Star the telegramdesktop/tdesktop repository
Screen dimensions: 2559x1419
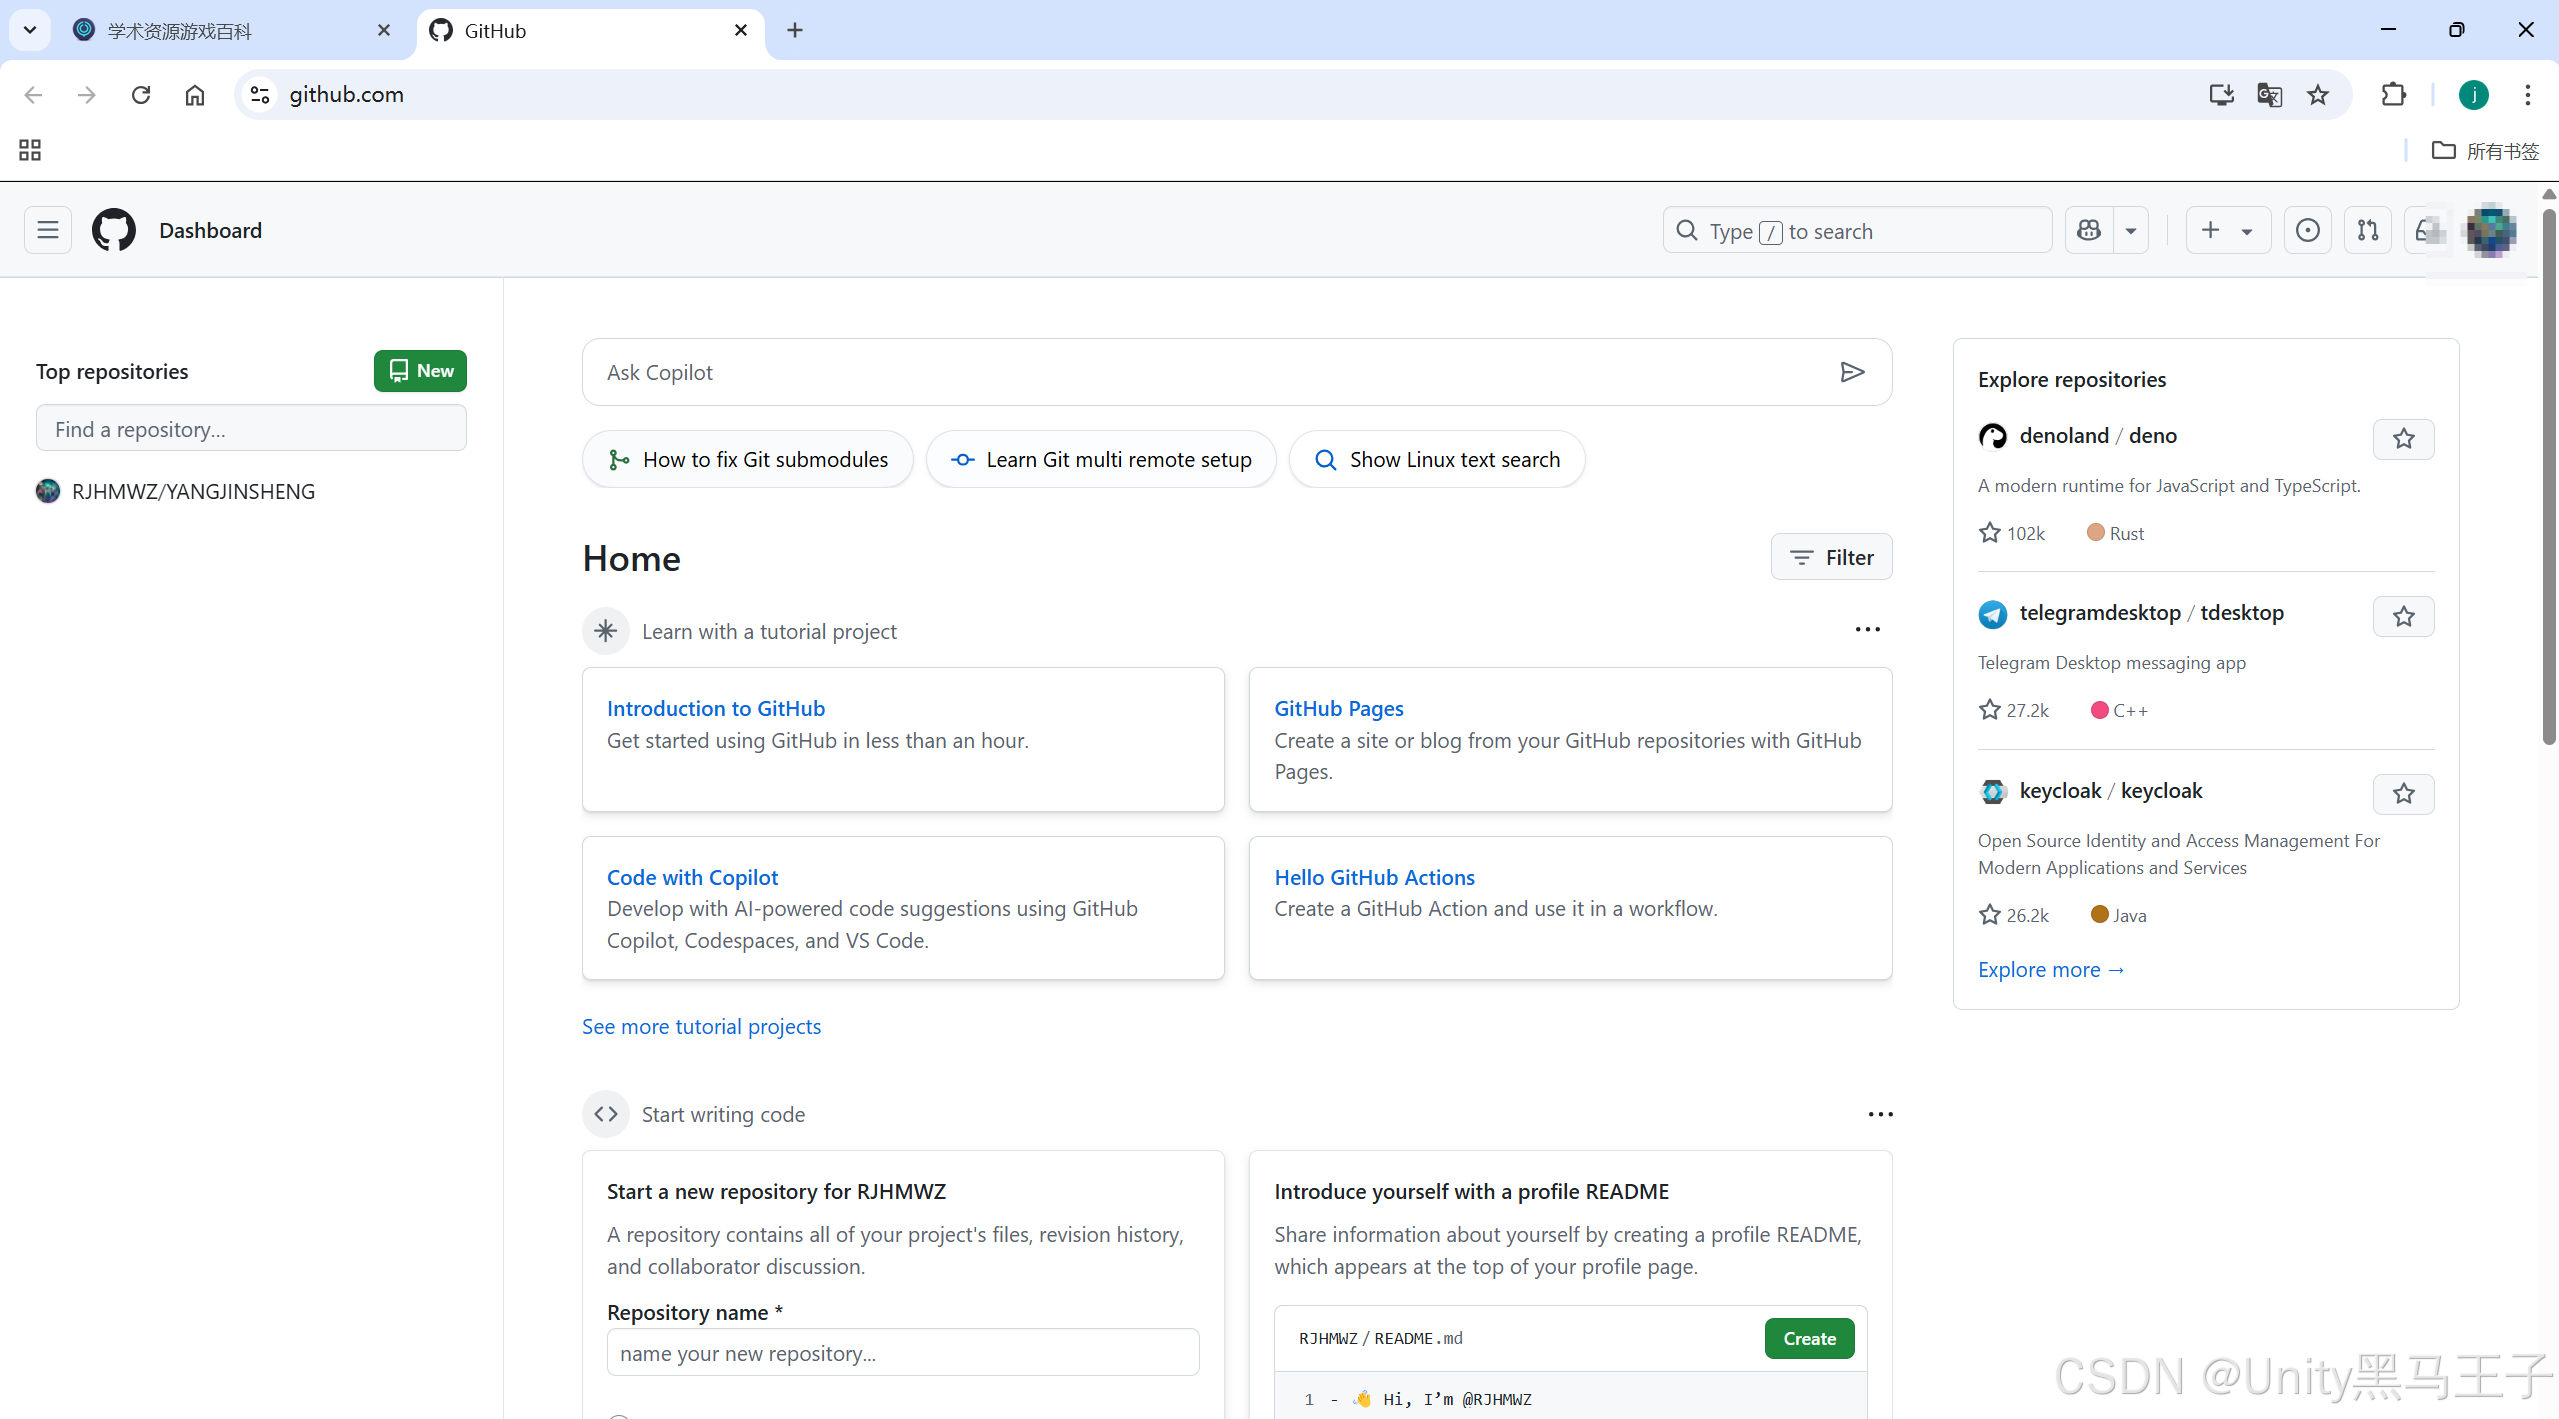coord(2403,617)
